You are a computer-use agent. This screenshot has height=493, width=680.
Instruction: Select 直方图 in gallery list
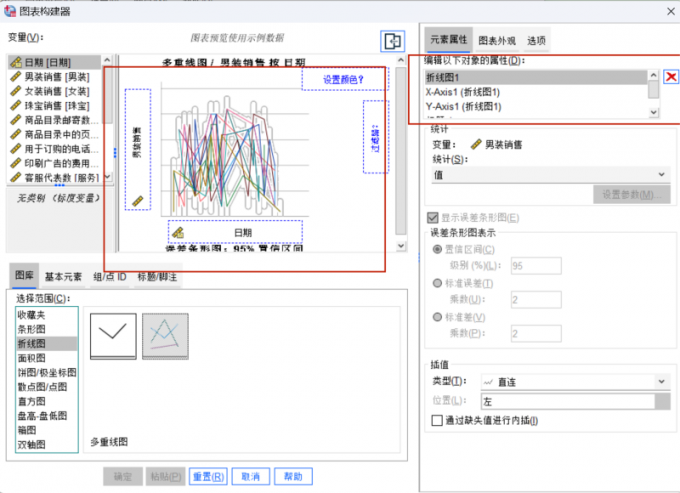[x=46, y=401]
